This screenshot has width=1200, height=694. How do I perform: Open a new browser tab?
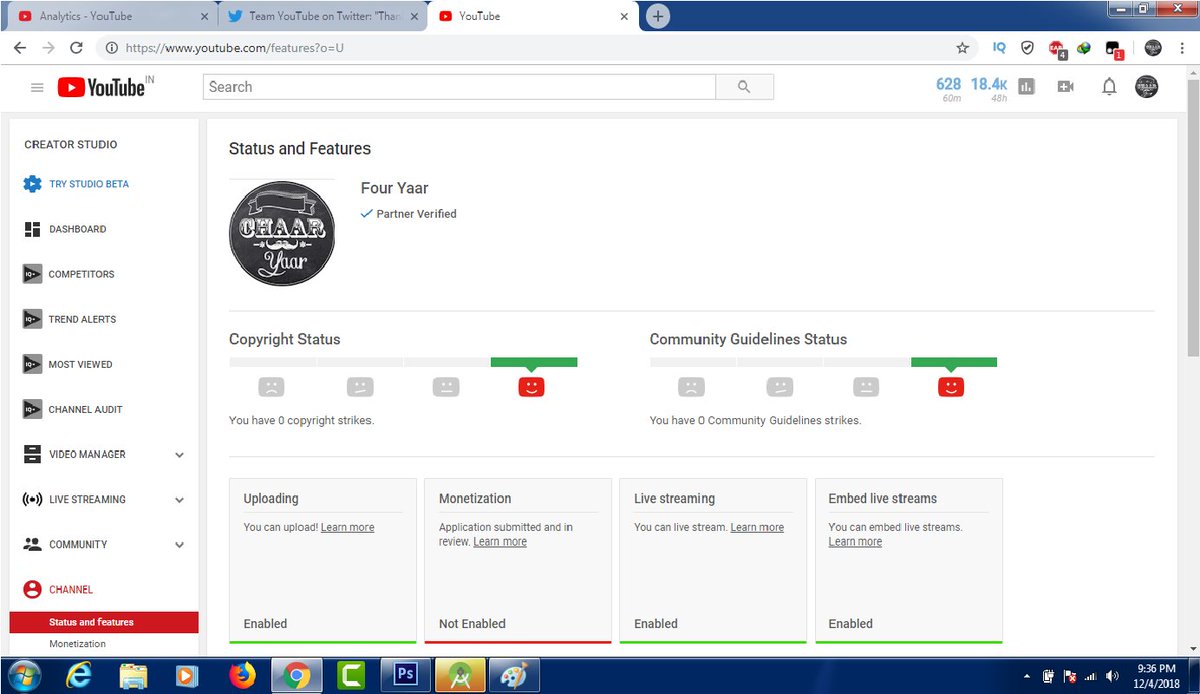tap(658, 16)
